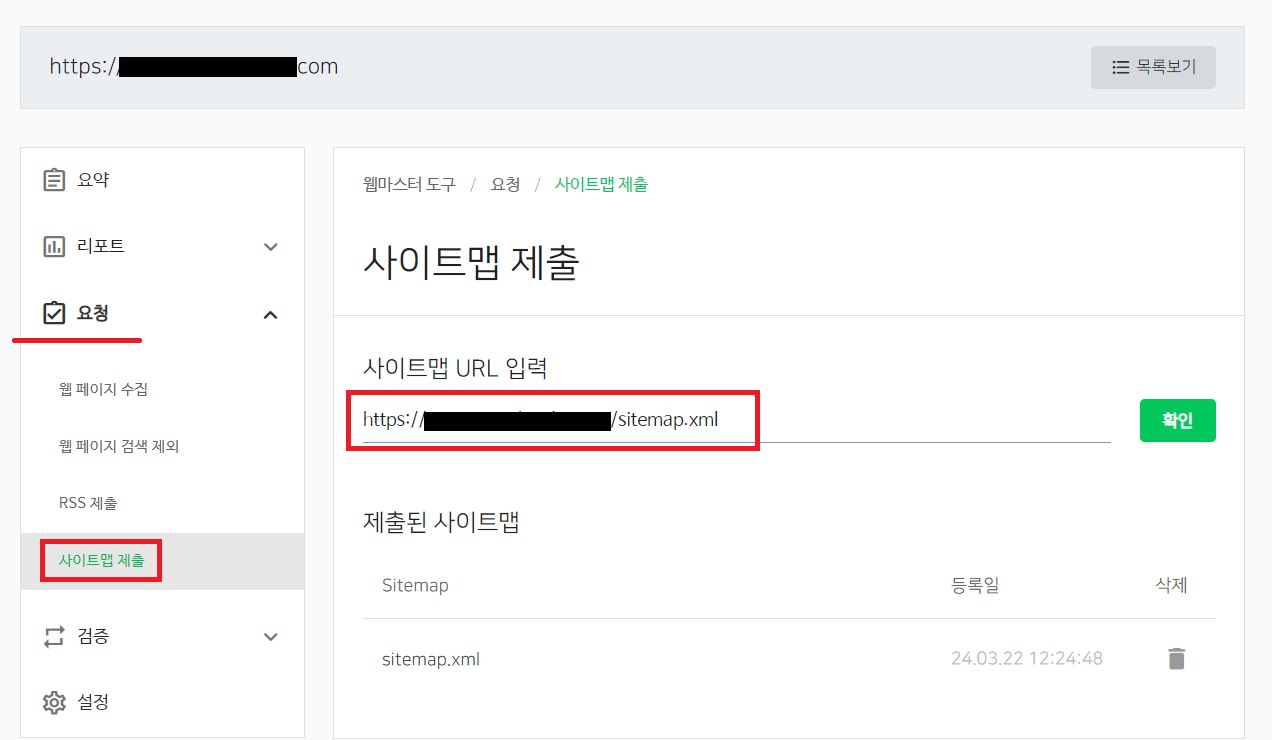This screenshot has height=740, width=1272.
Task: Open 웹마스터 도구 breadcrumb link
Action: coord(408,184)
